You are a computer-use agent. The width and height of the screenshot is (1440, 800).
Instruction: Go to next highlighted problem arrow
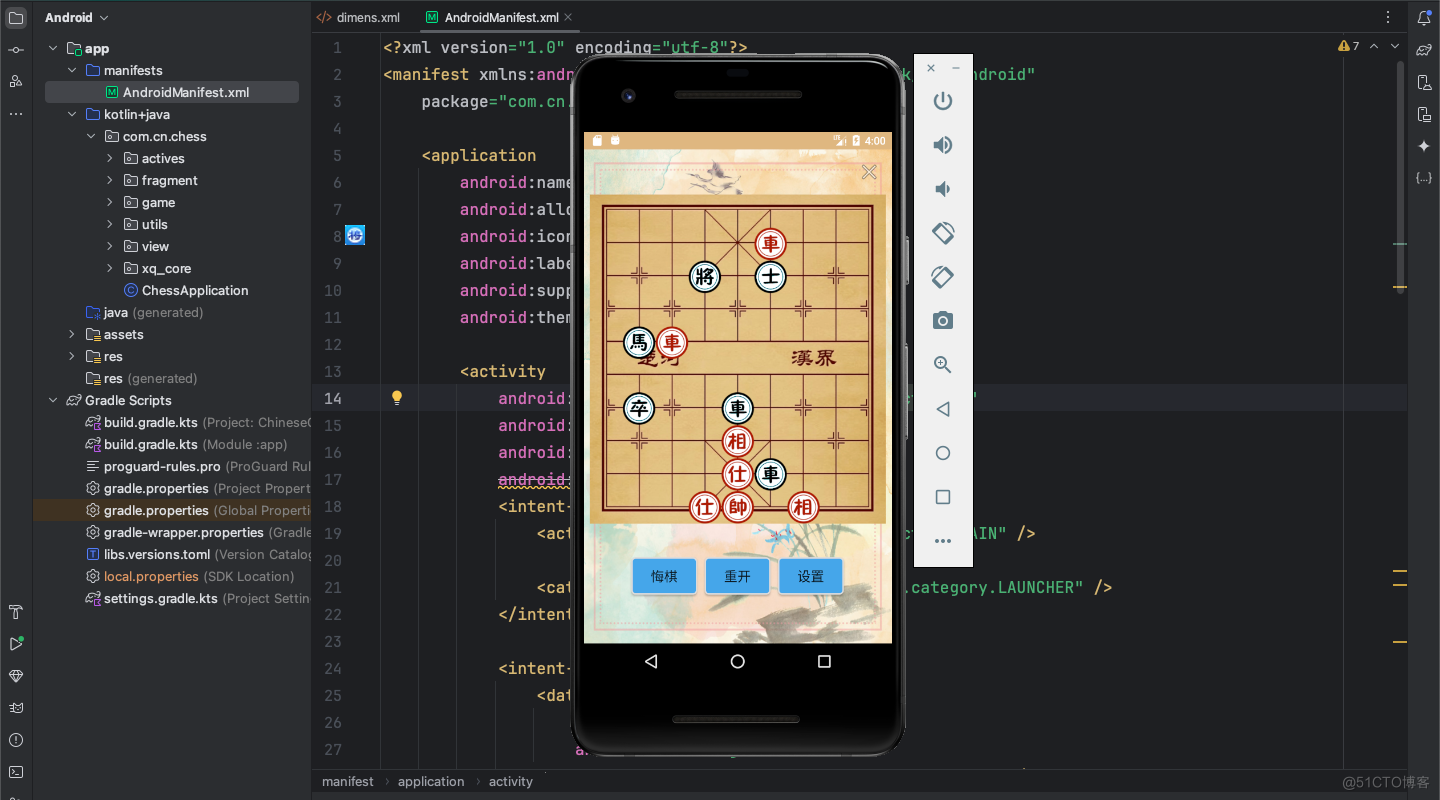1396,46
